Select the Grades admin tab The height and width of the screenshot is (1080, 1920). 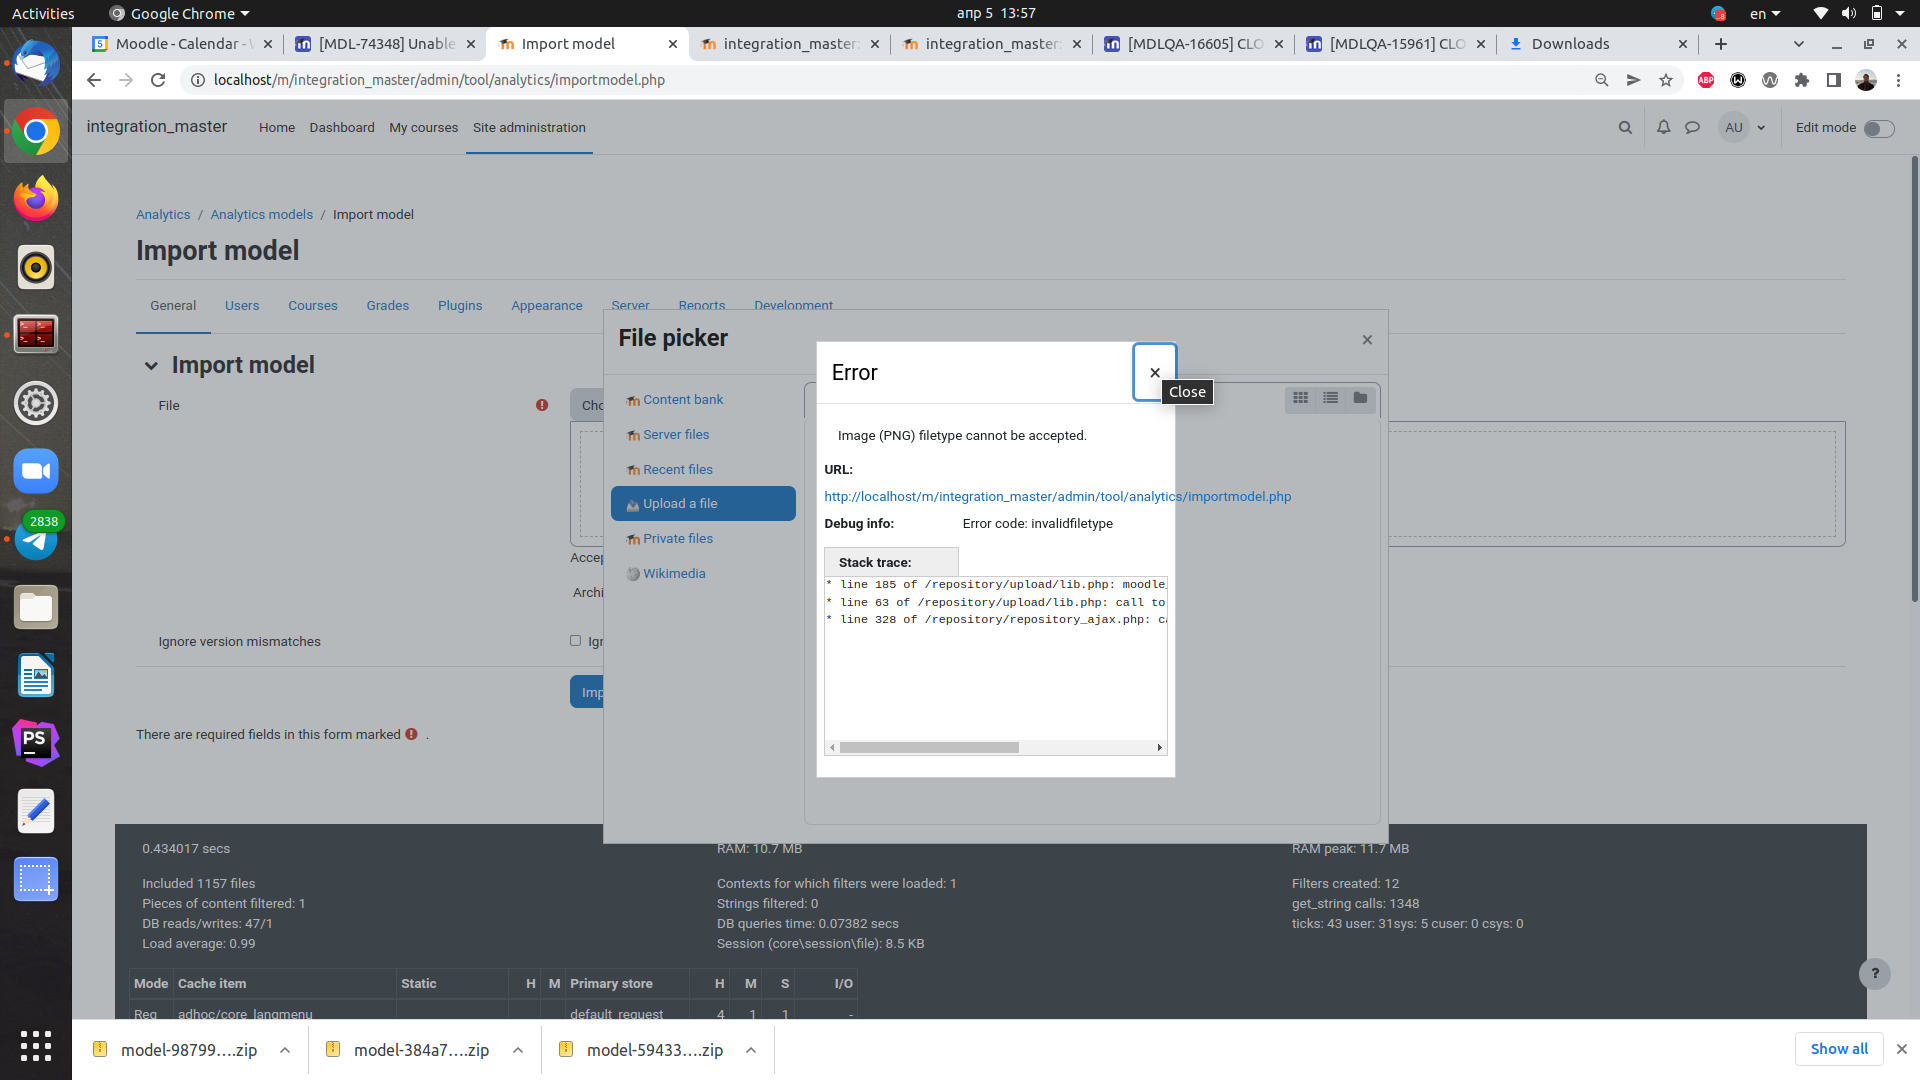tap(388, 306)
